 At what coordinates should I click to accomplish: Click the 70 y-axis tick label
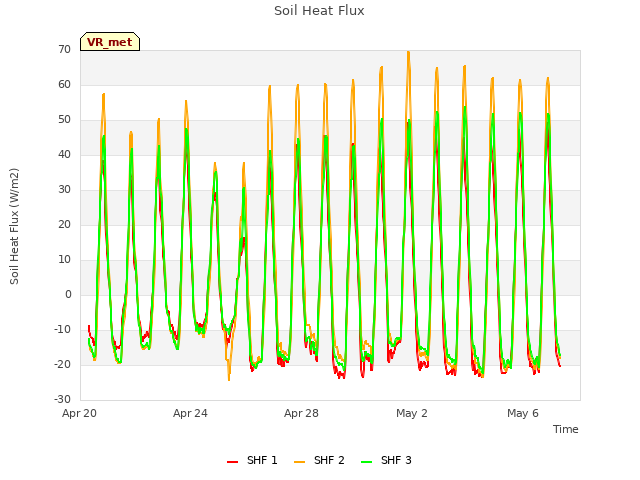(x=64, y=49)
